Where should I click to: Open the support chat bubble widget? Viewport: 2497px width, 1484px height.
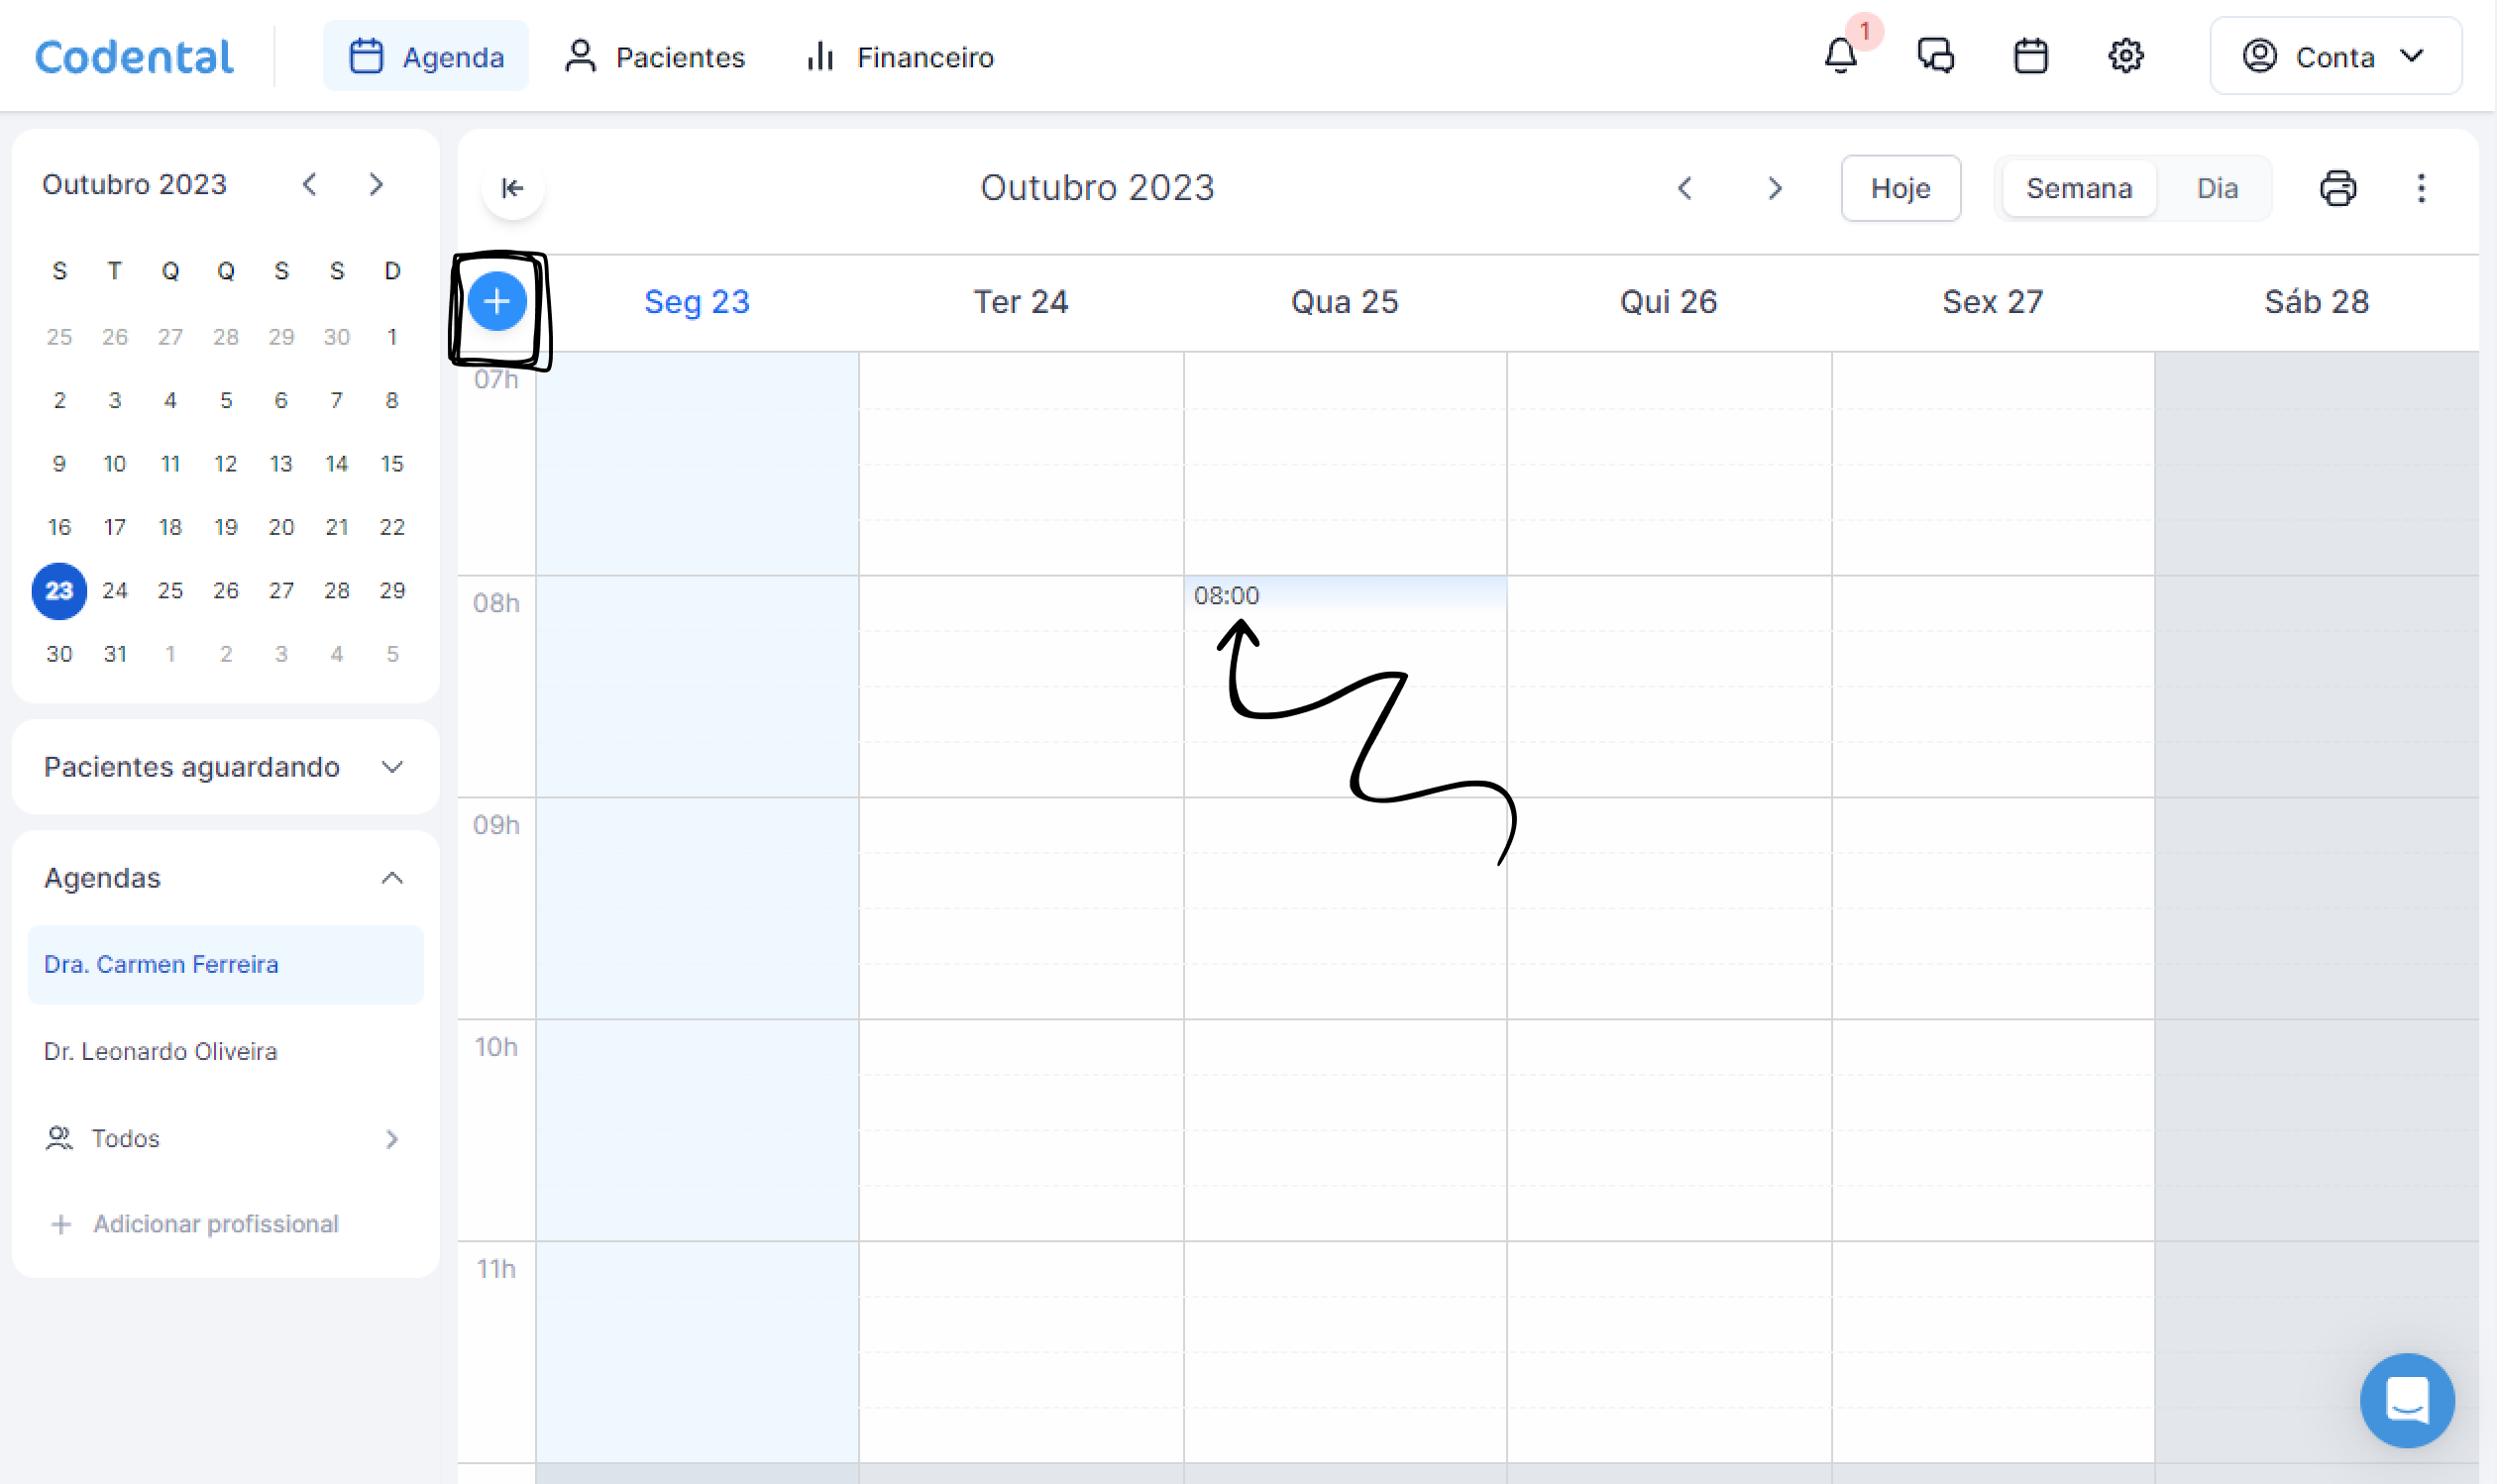(x=2407, y=1399)
